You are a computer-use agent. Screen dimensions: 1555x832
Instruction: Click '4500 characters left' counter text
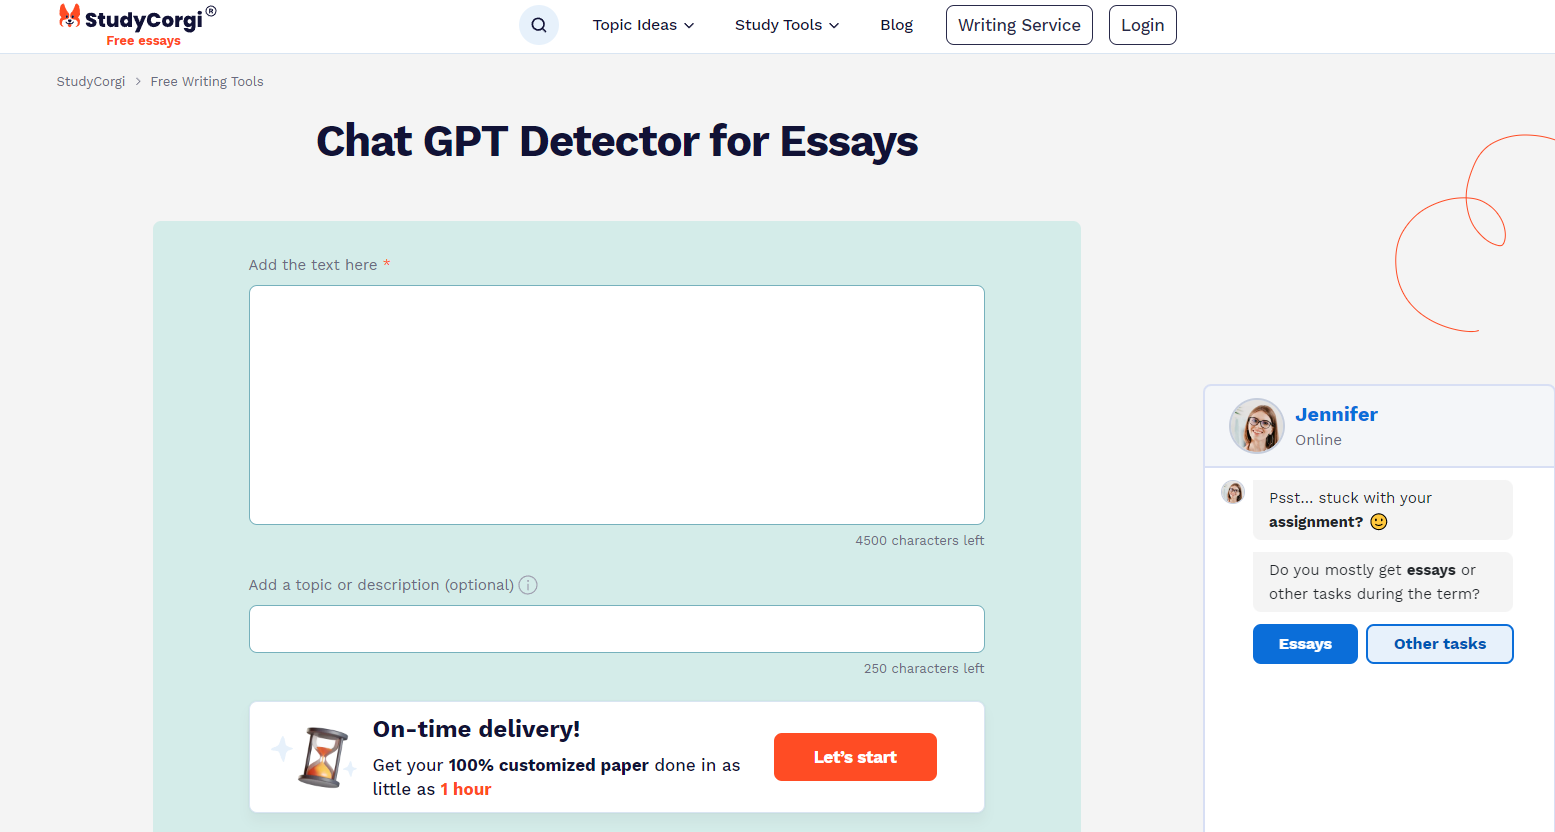pyautogui.click(x=919, y=541)
